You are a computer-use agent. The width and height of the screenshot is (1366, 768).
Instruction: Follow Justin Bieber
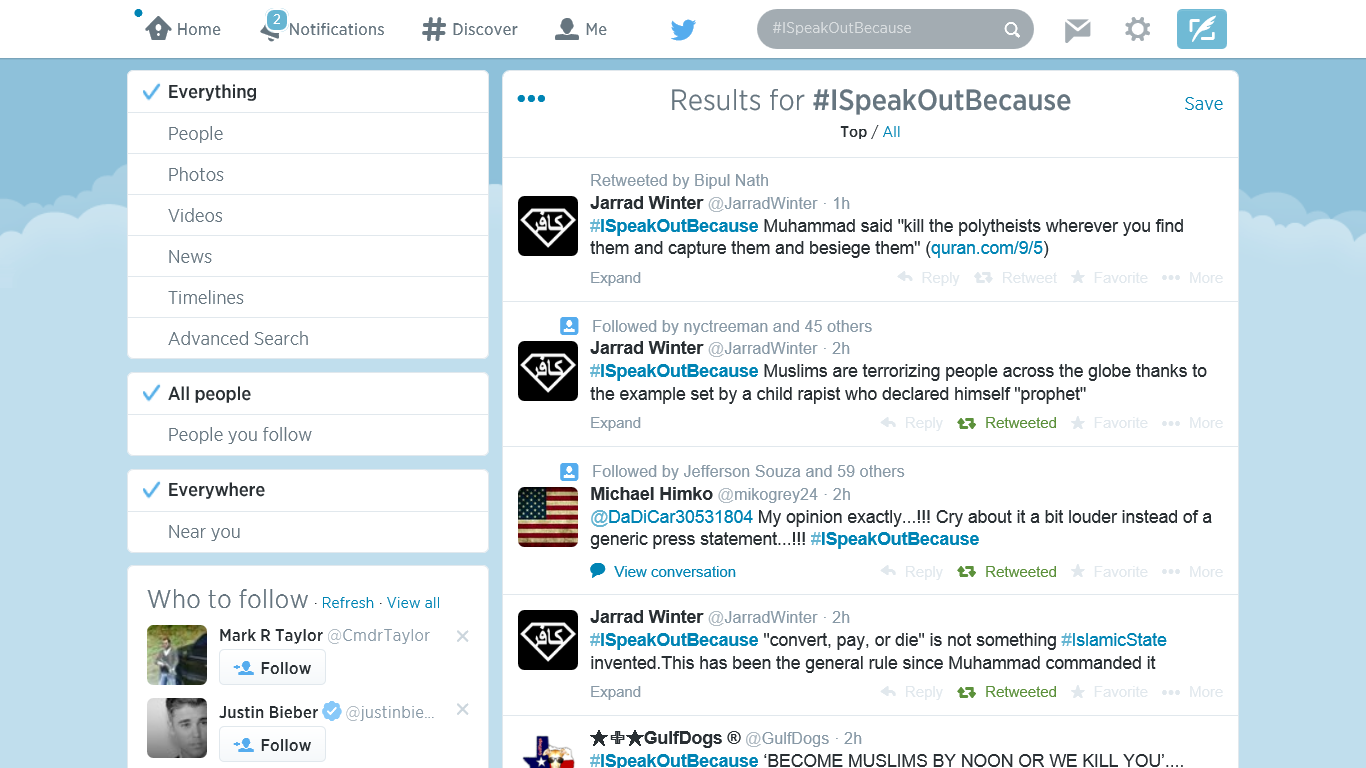tap(272, 745)
